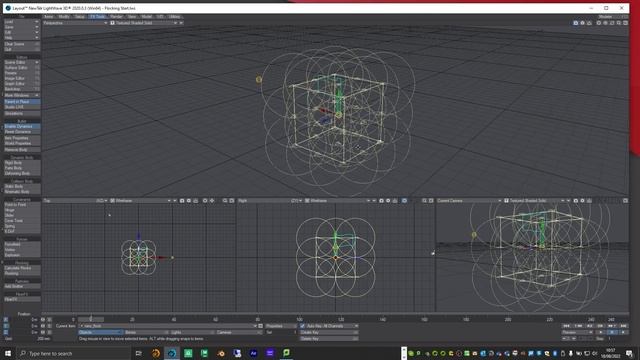Rotate view icon in Right viewport header

coord(388,200)
